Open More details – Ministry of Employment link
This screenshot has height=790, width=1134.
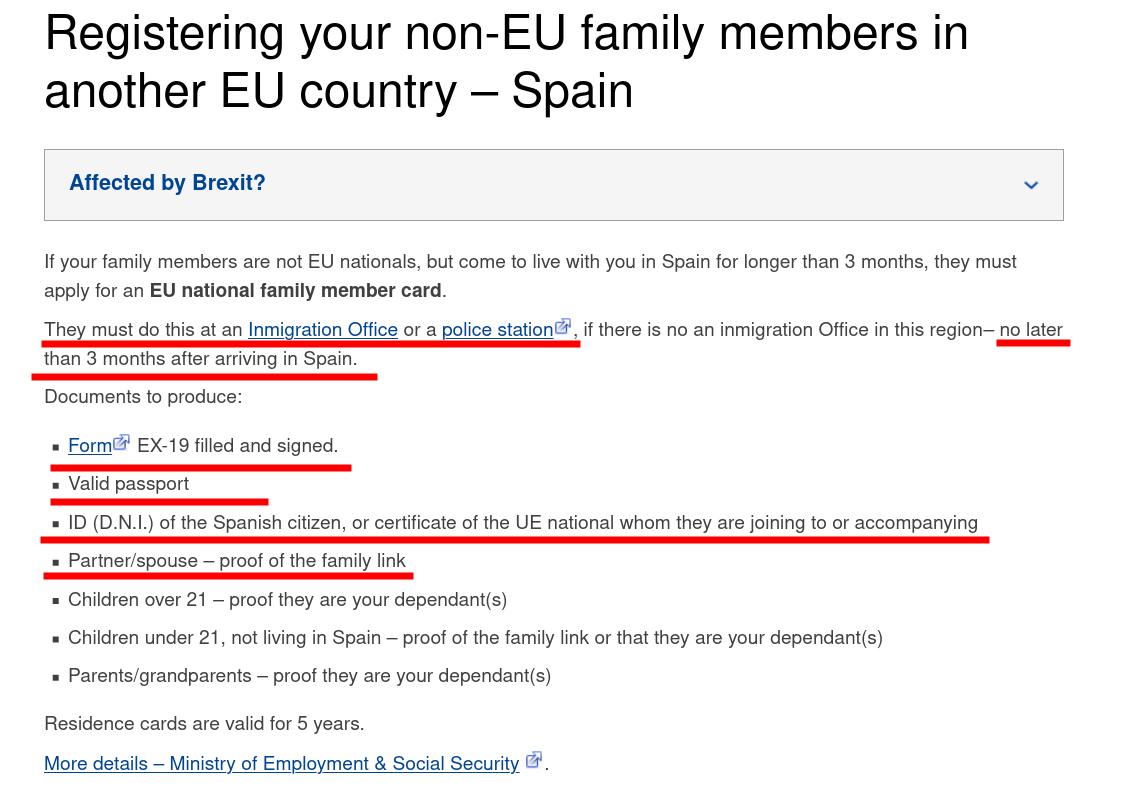[x=282, y=763]
